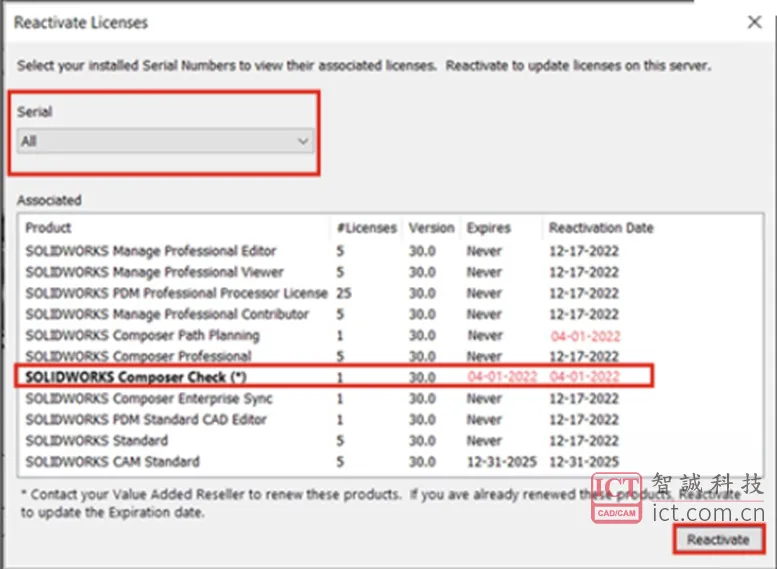Screen dimensions: 777x569
Task: Click the Serial label
Action: (34, 112)
